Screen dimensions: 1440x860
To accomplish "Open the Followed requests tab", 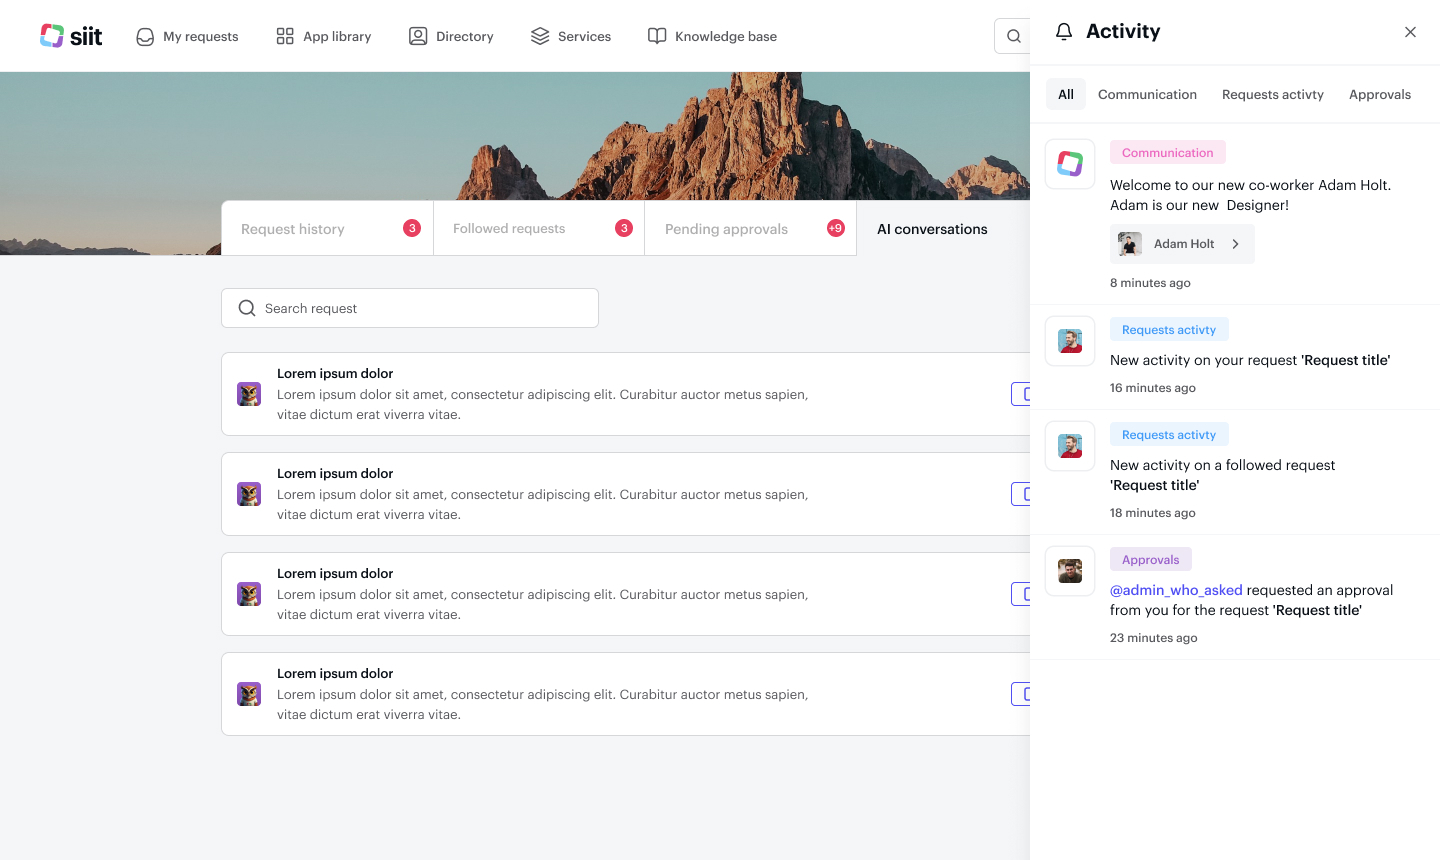I will 509,229.
